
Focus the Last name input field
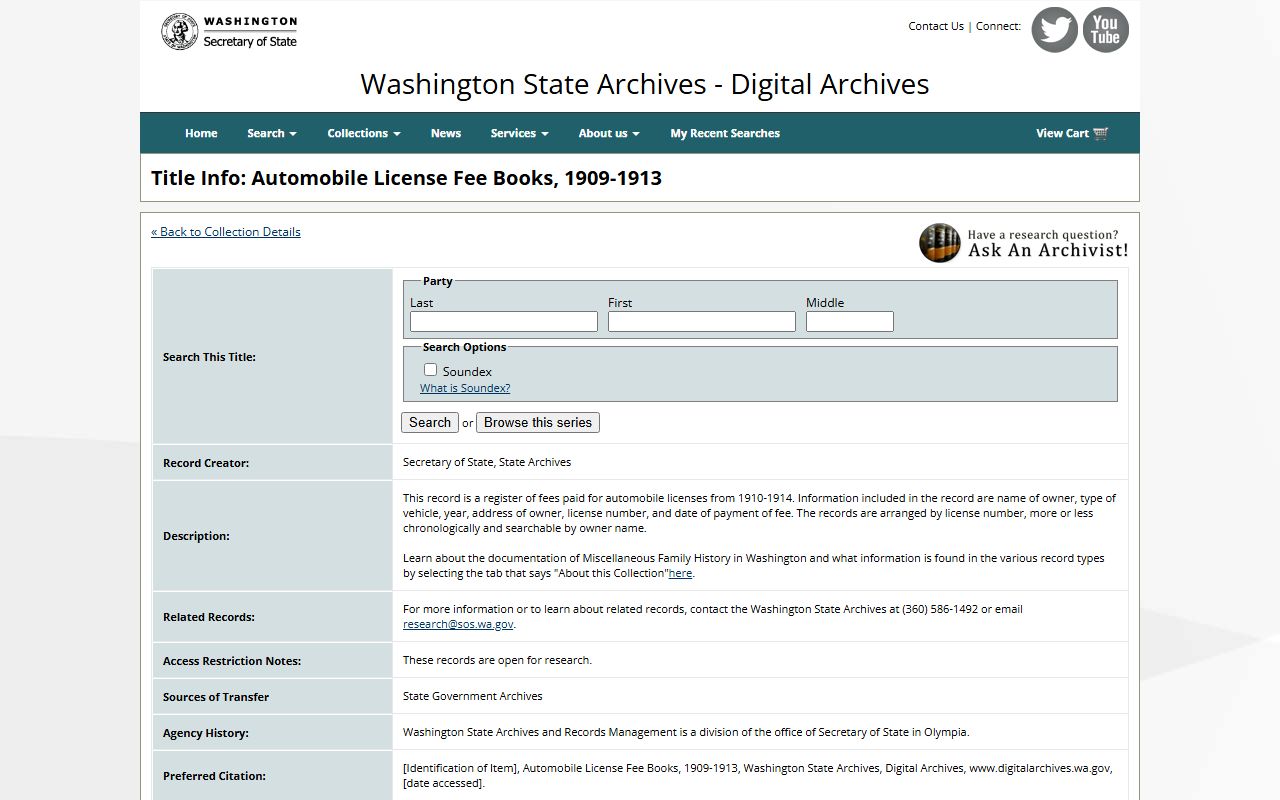(x=504, y=321)
